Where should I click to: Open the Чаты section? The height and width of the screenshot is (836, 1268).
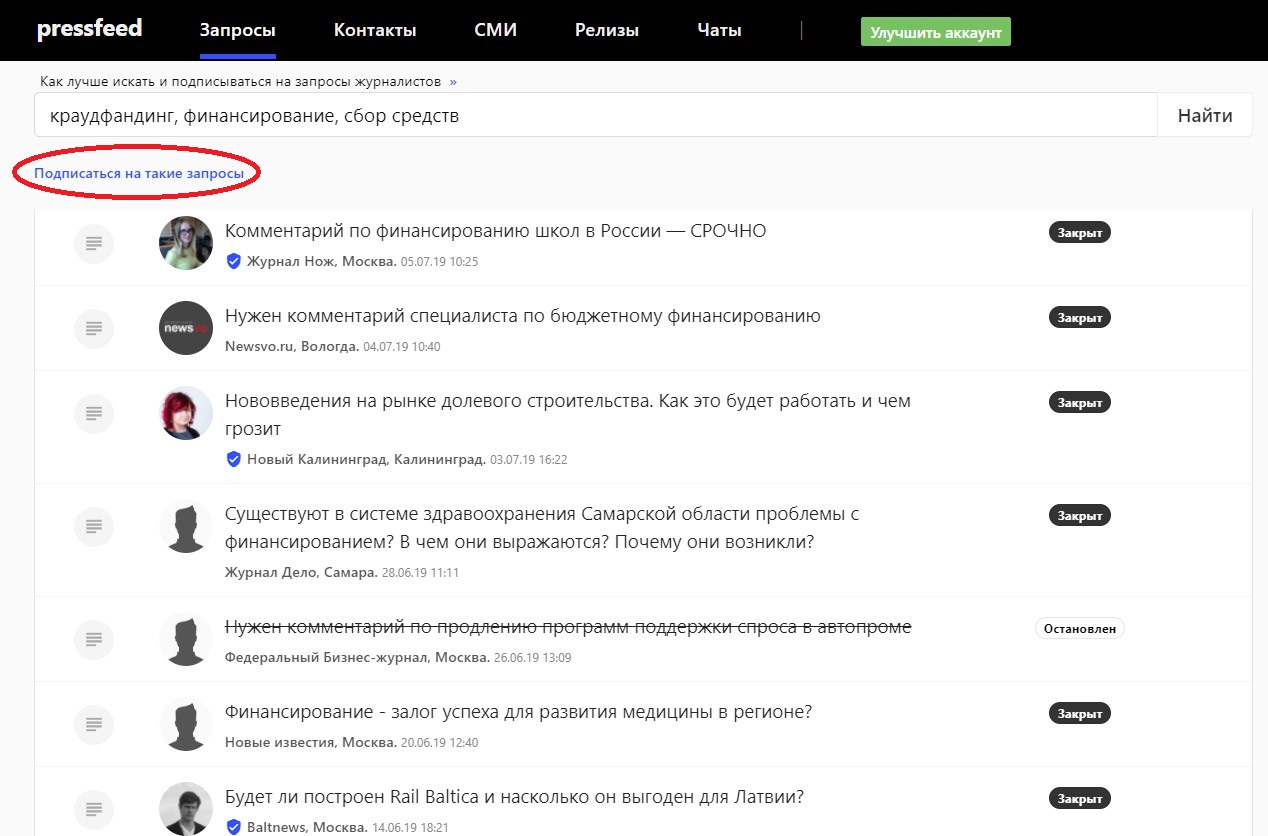coord(719,30)
